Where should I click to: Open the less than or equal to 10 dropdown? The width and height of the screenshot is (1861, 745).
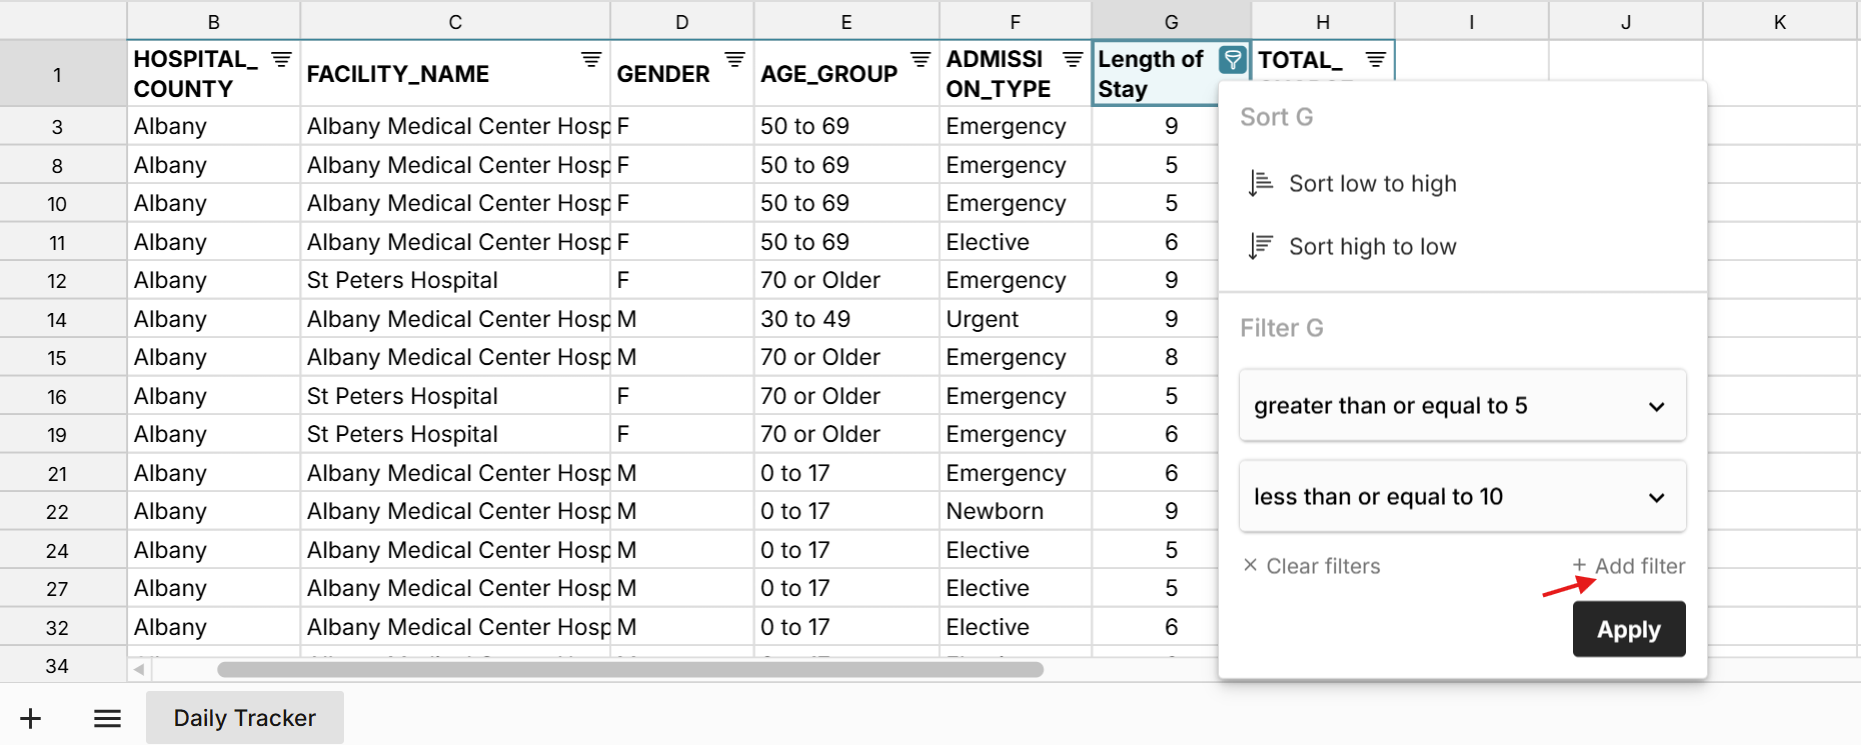click(1462, 496)
